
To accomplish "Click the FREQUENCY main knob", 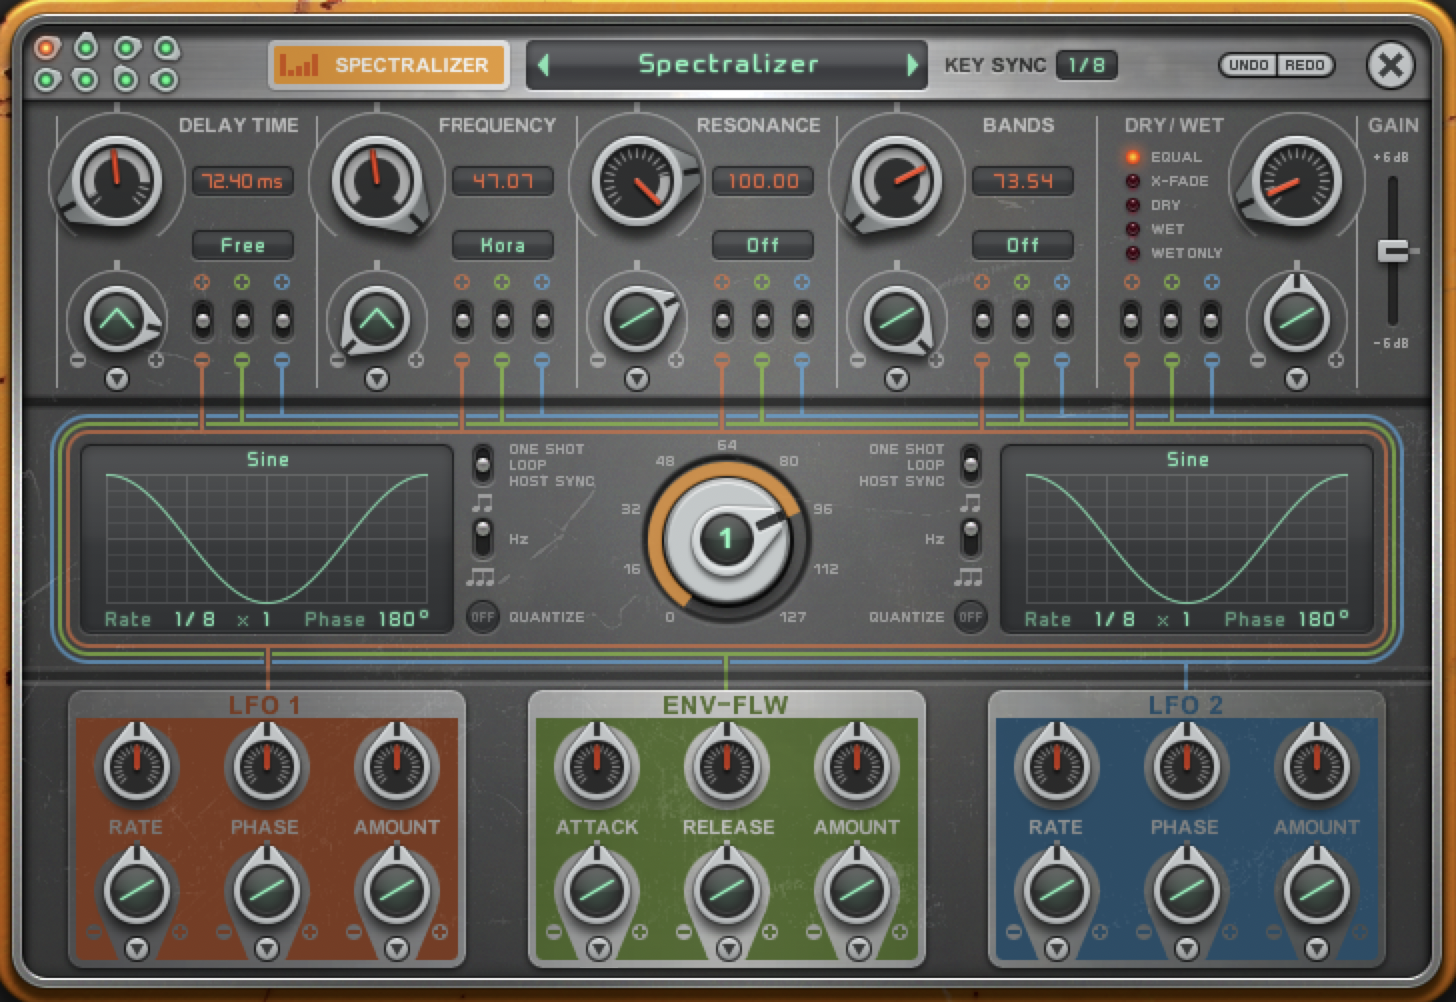I will click(x=375, y=180).
